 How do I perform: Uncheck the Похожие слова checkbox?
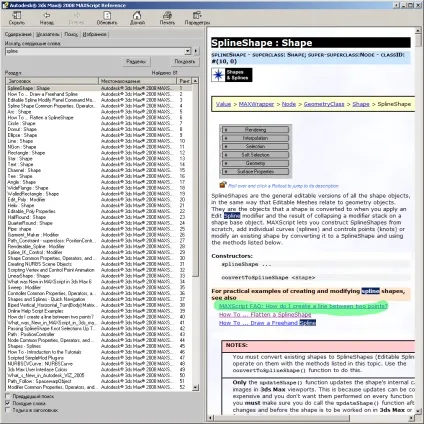tap(7, 403)
